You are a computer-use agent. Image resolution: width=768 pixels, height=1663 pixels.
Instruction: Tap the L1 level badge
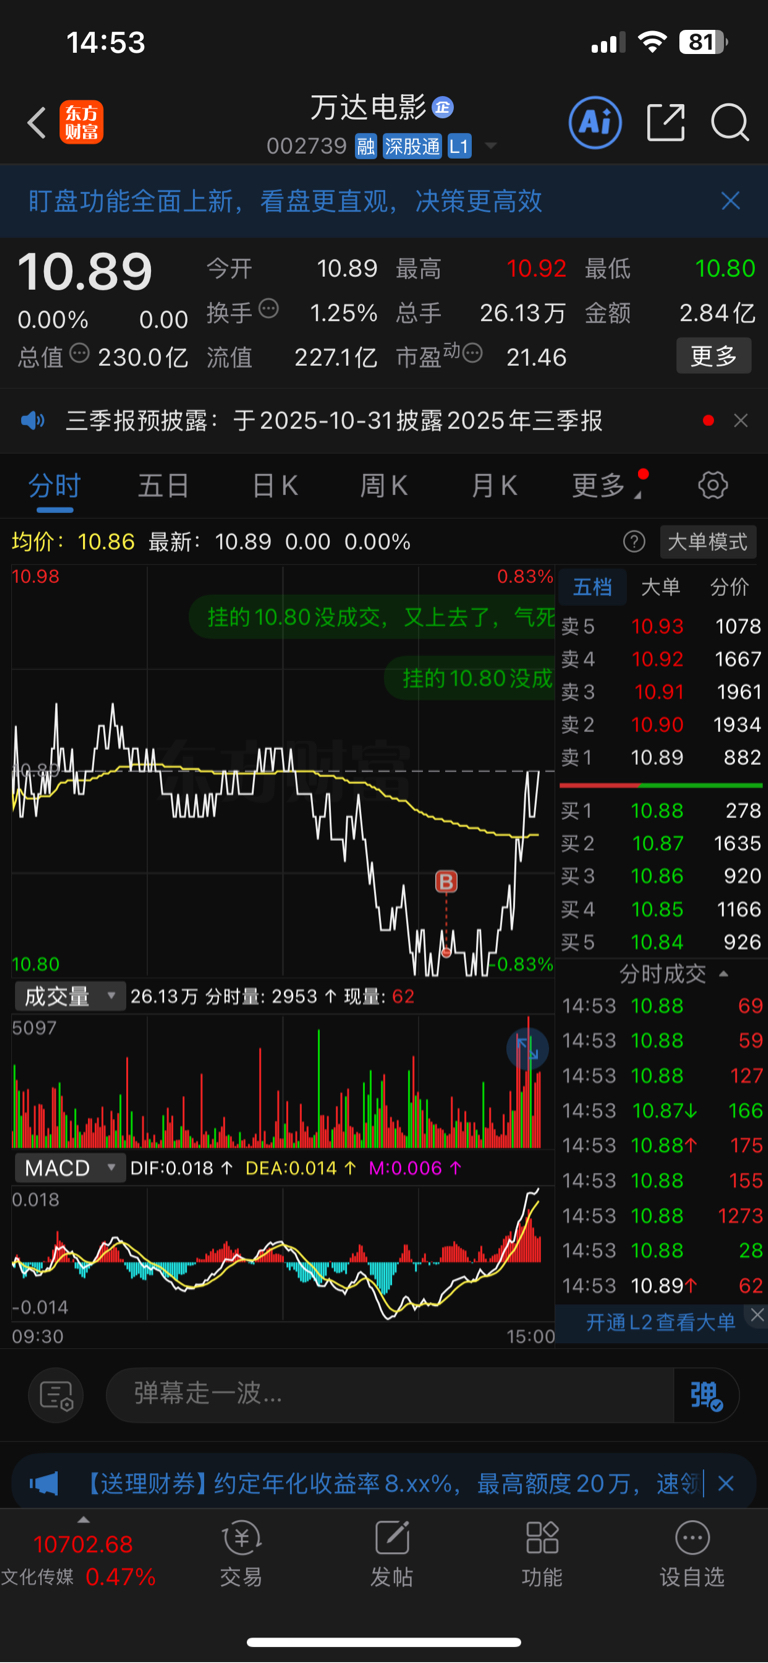pyautogui.click(x=459, y=147)
